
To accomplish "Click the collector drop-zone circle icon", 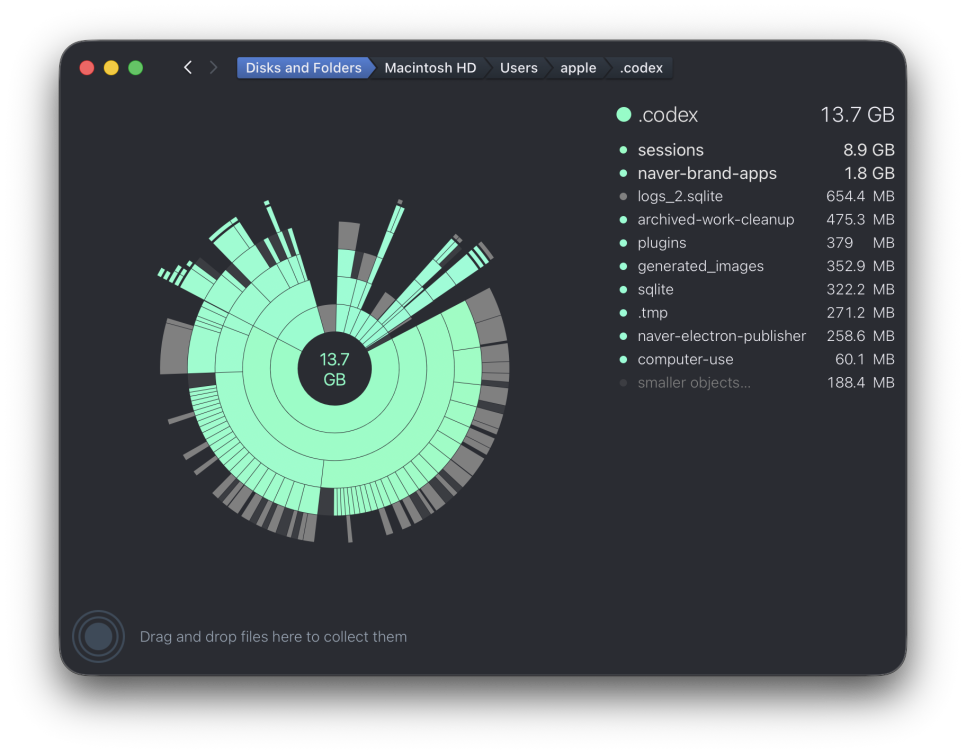I will (x=99, y=636).
